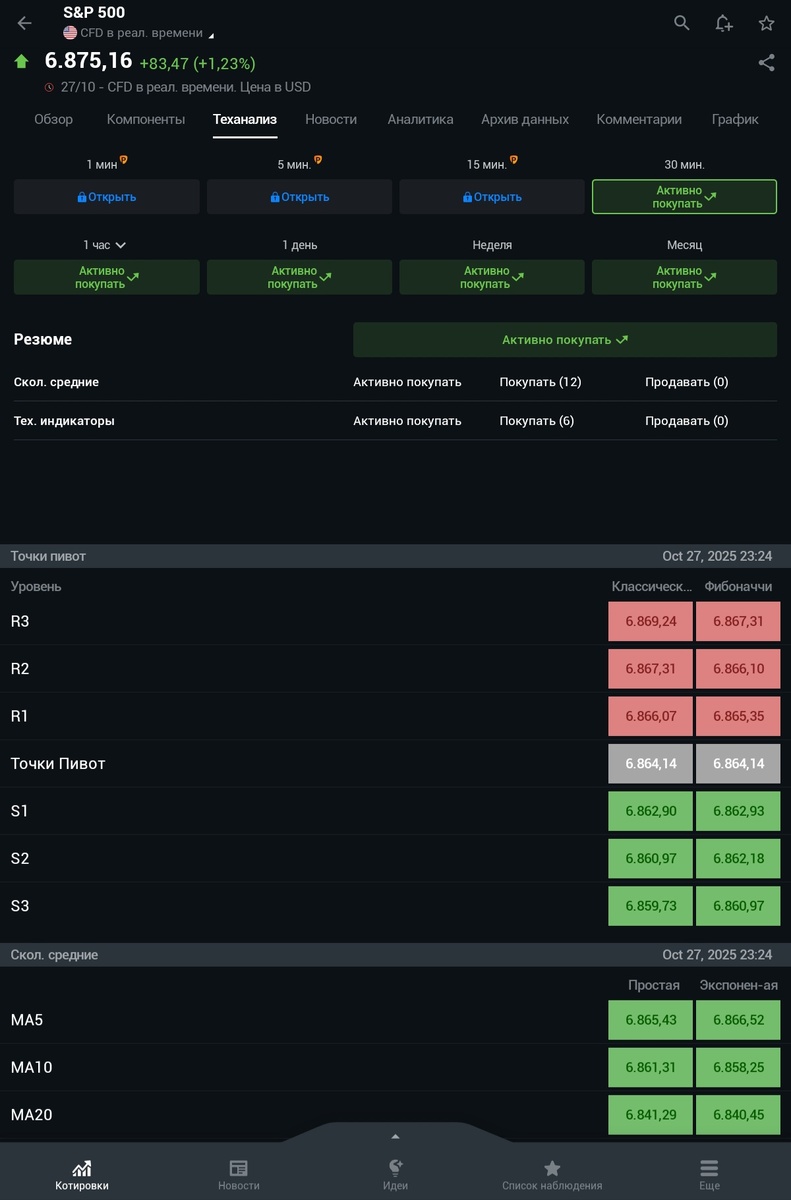
Task: Tap the premium badge next to 1 мин
Action: point(124,159)
